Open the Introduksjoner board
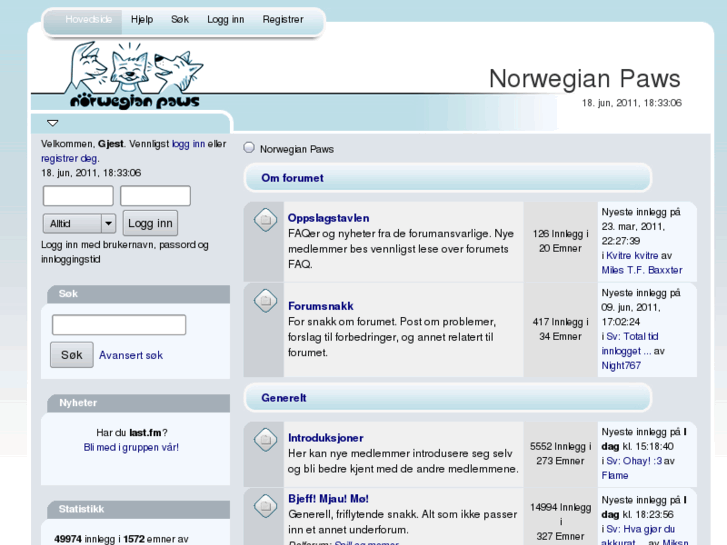Image resolution: width=727 pixels, height=545 pixels. (325, 438)
